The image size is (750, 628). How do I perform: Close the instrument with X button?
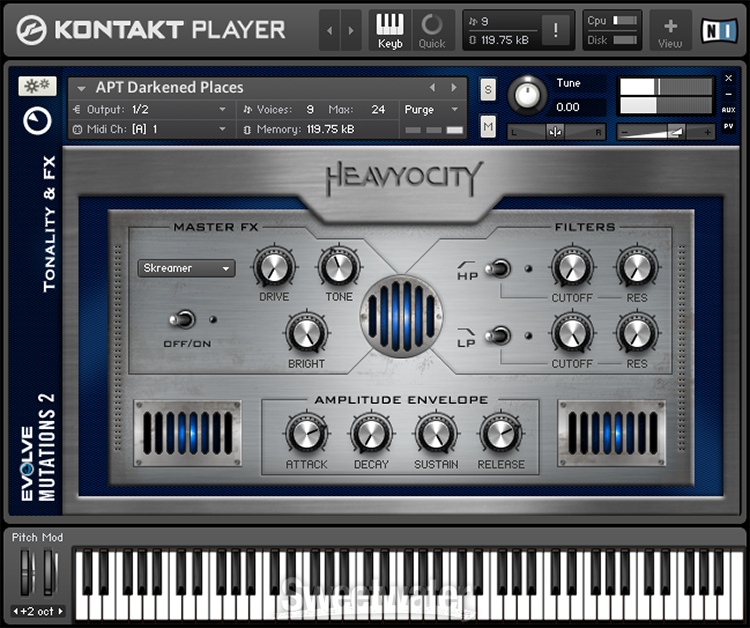[x=728, y=78]
